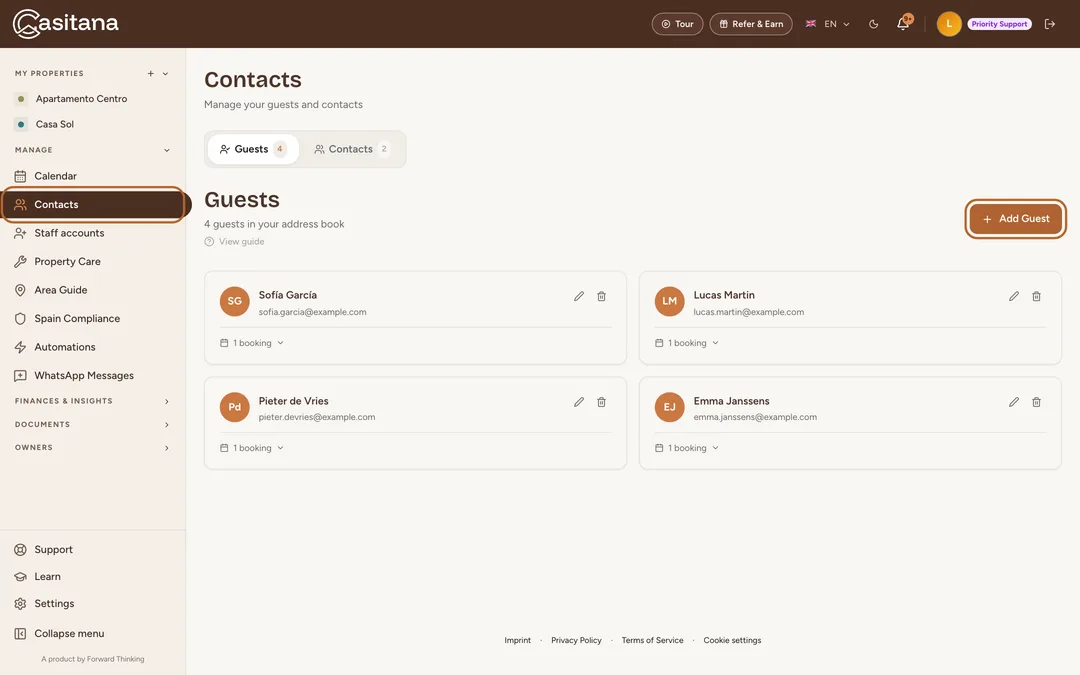Click lucas.martin@example.com email
The image size is (1080, 675).
[749, 312]
